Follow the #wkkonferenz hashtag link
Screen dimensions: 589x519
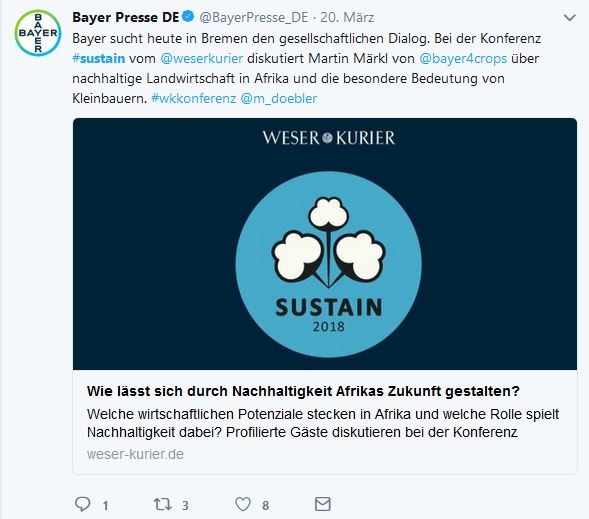193,98
